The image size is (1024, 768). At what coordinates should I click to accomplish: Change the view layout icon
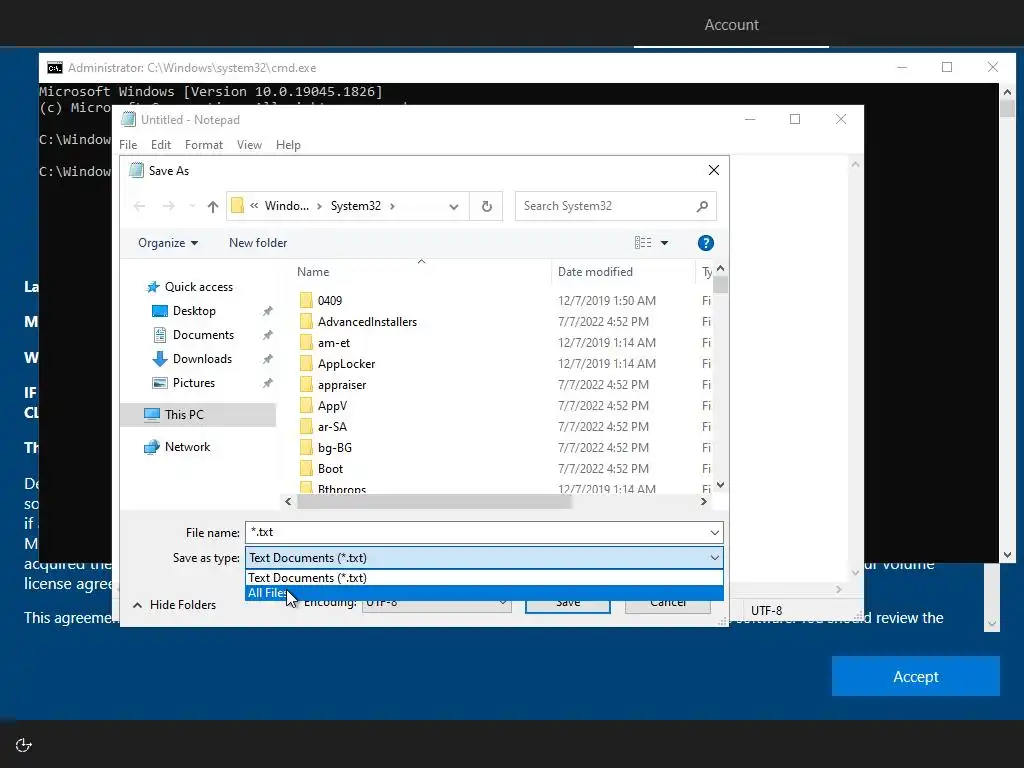point(643,243)
